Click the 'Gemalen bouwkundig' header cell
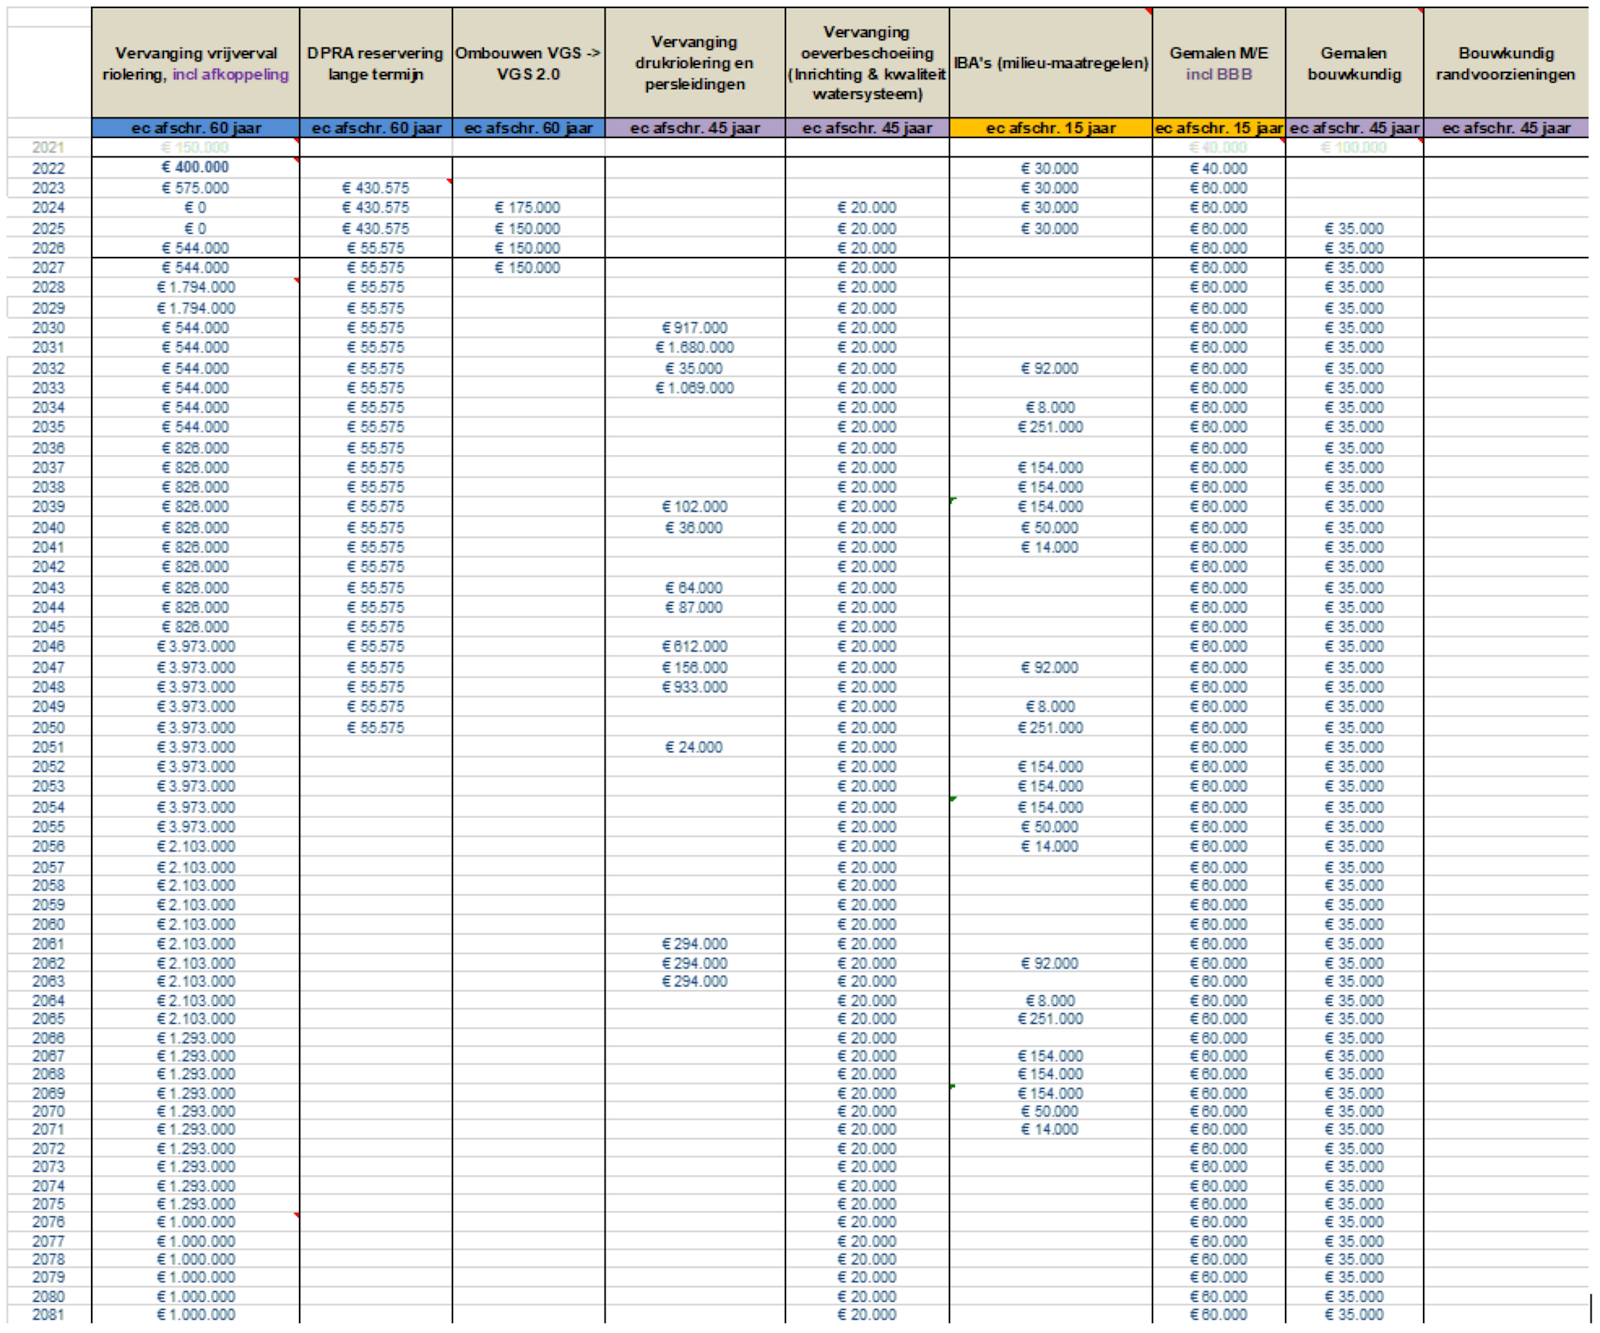This screenshot has width=1600, height=1333. (x=1354, y=63)
